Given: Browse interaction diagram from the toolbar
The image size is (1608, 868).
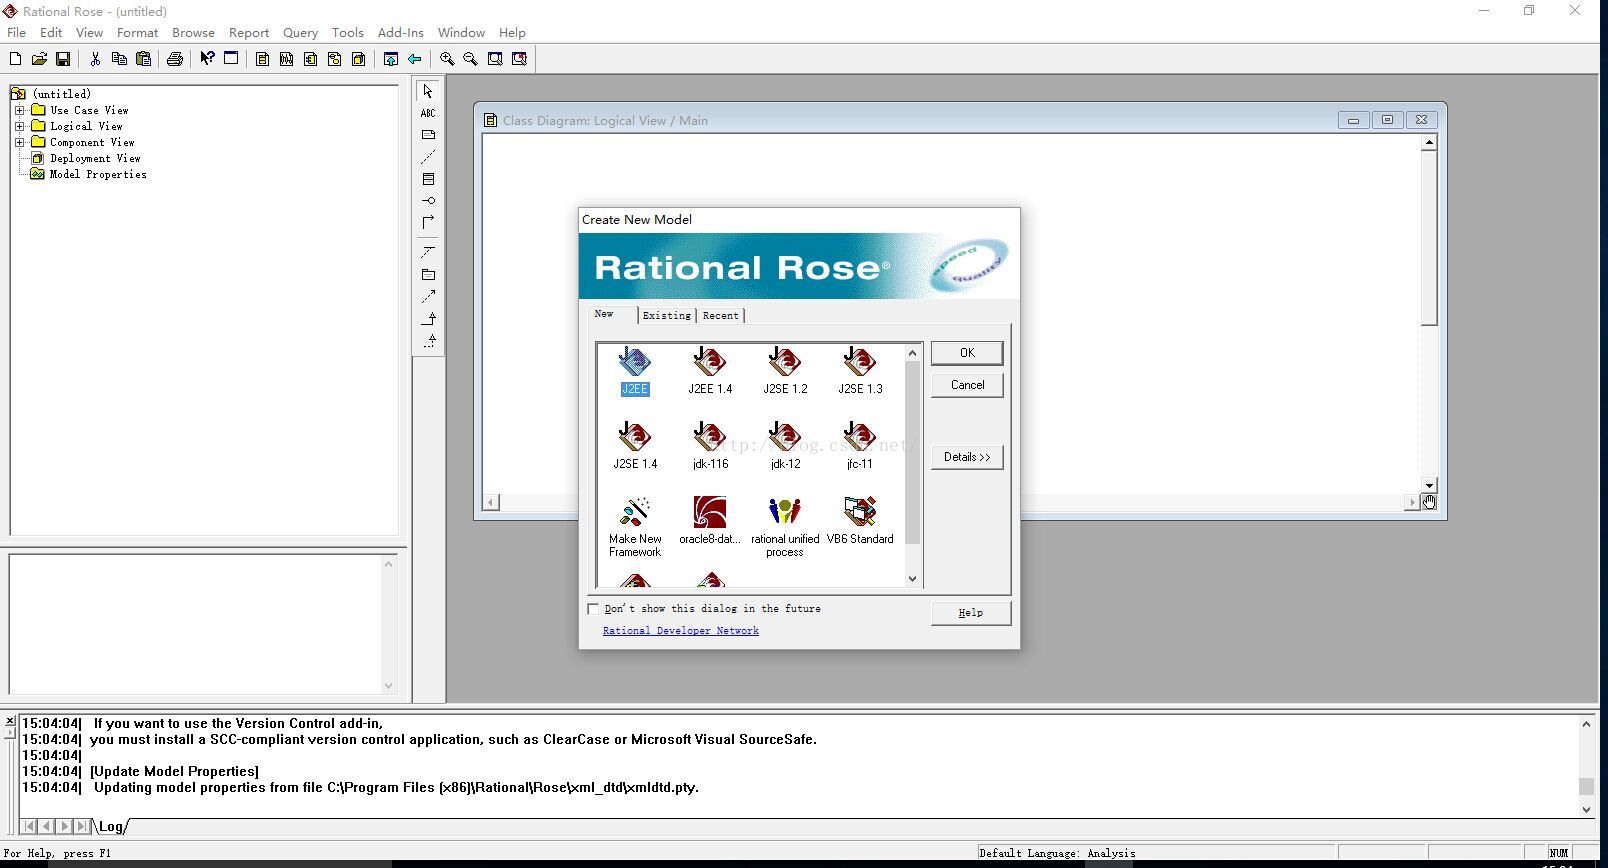Looking at the screenshot, I should [x=287, y=59].
